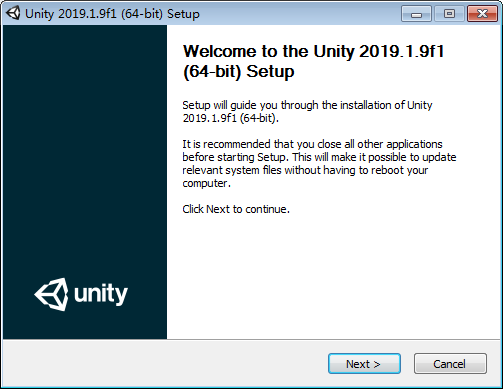Click the 'Click Next to continue.' text
Viewport: 503px width, 389px height.
pos(236,209)
